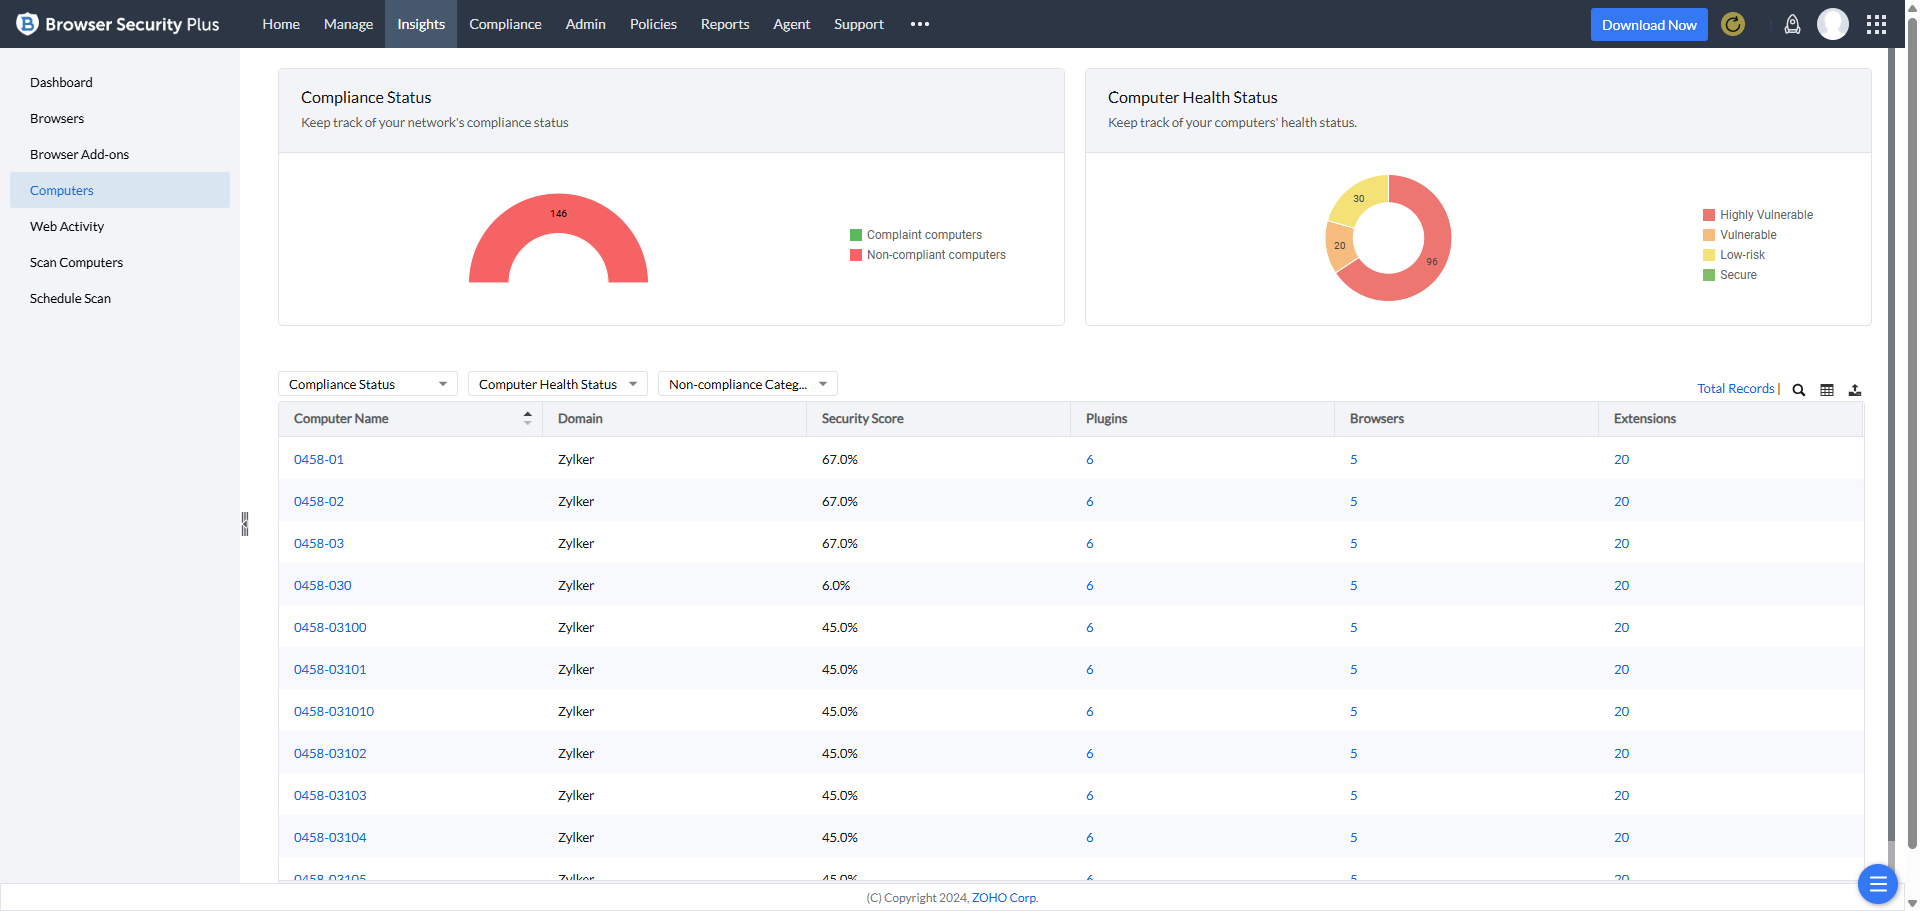Select Scan Computers in the sidebar

point(76,262)
